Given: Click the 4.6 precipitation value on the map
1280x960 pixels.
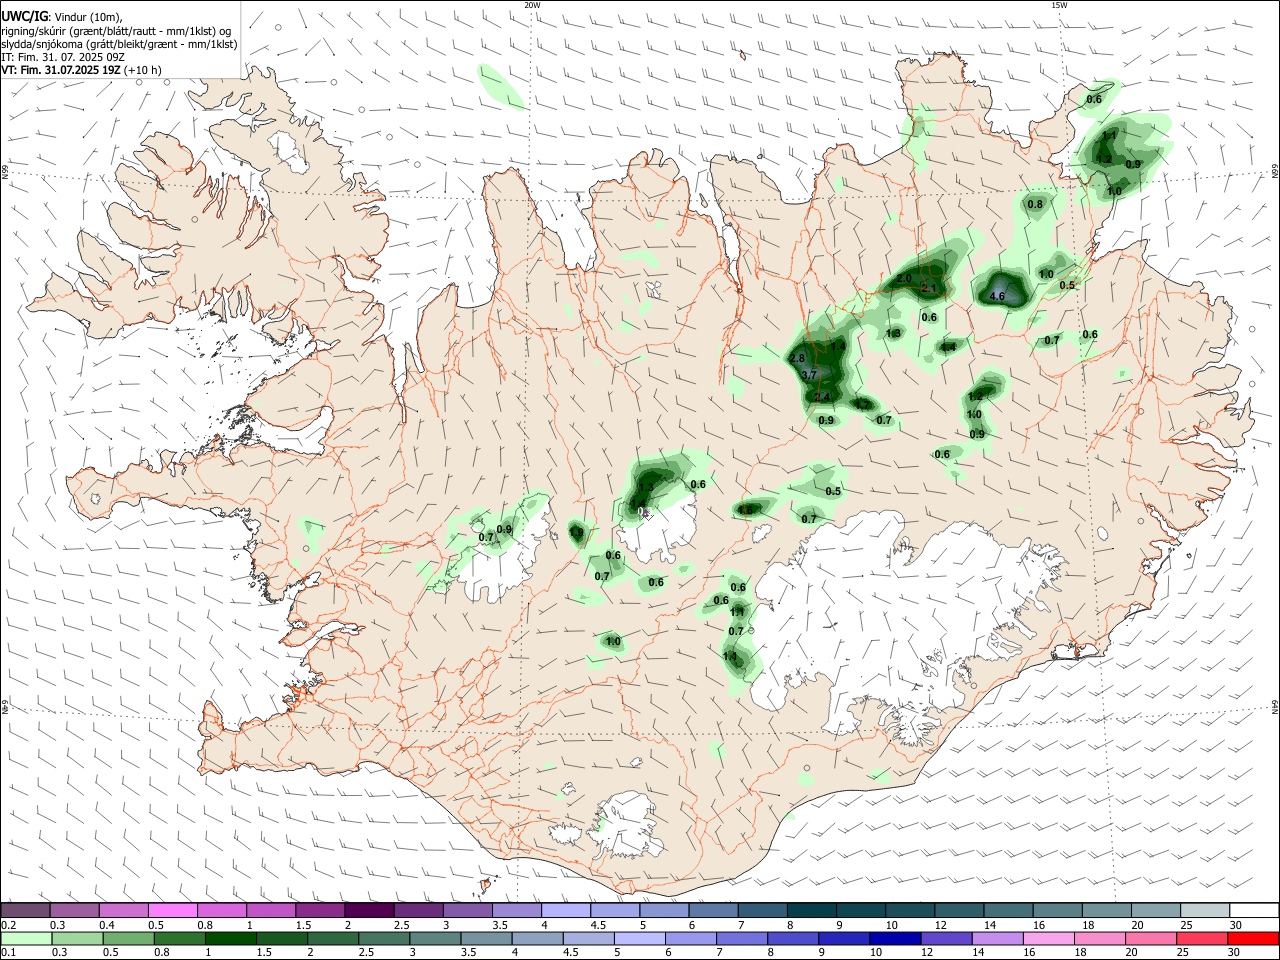Looking at the screenshot, I should (x=996, y=296).
